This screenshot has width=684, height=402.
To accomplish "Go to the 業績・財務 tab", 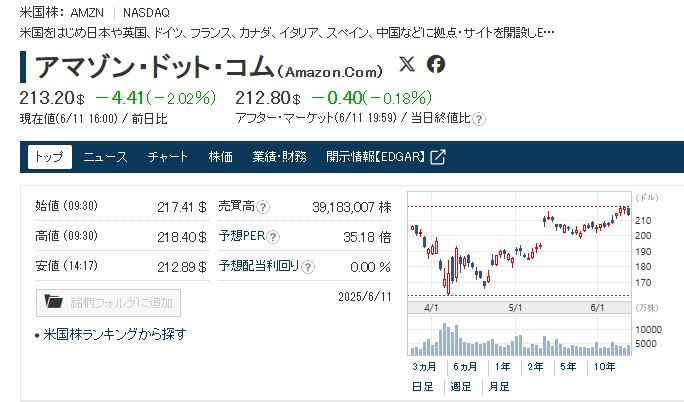I will [279, 157].
